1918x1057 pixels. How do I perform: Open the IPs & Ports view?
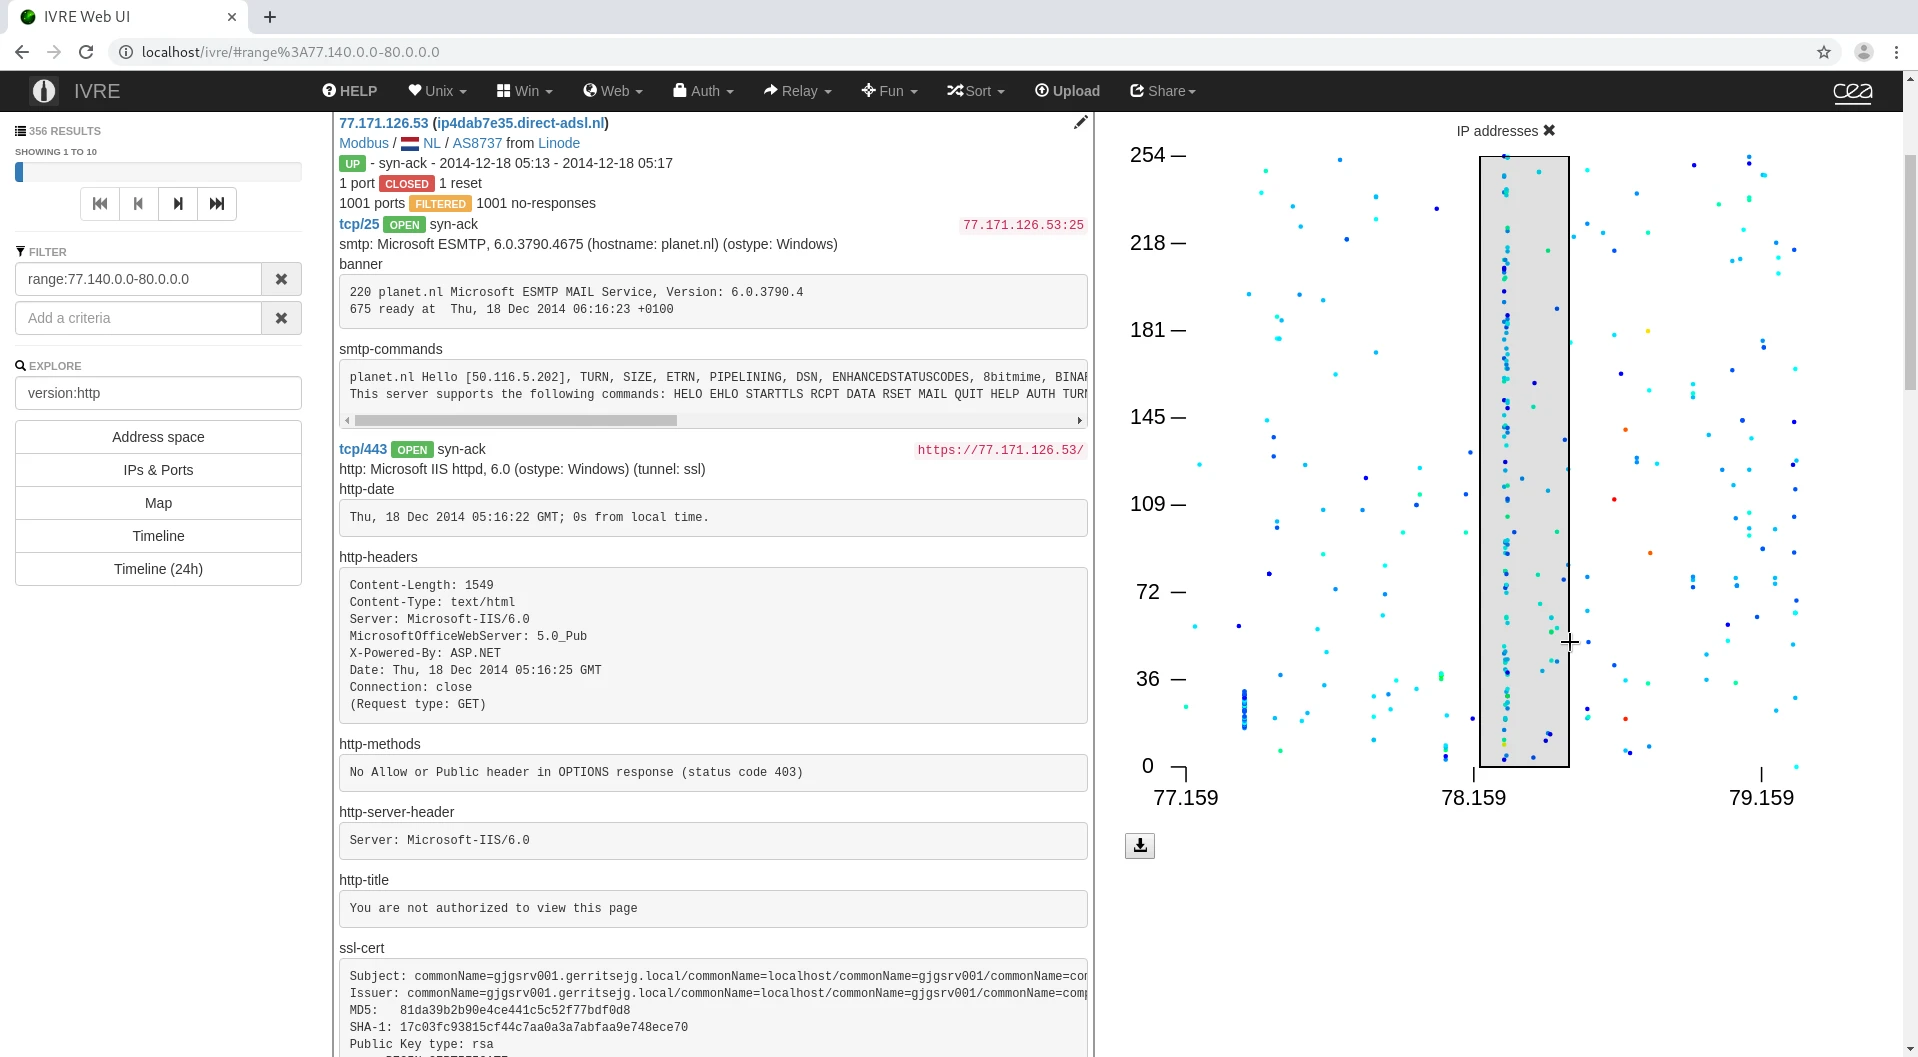click(158, 470)
